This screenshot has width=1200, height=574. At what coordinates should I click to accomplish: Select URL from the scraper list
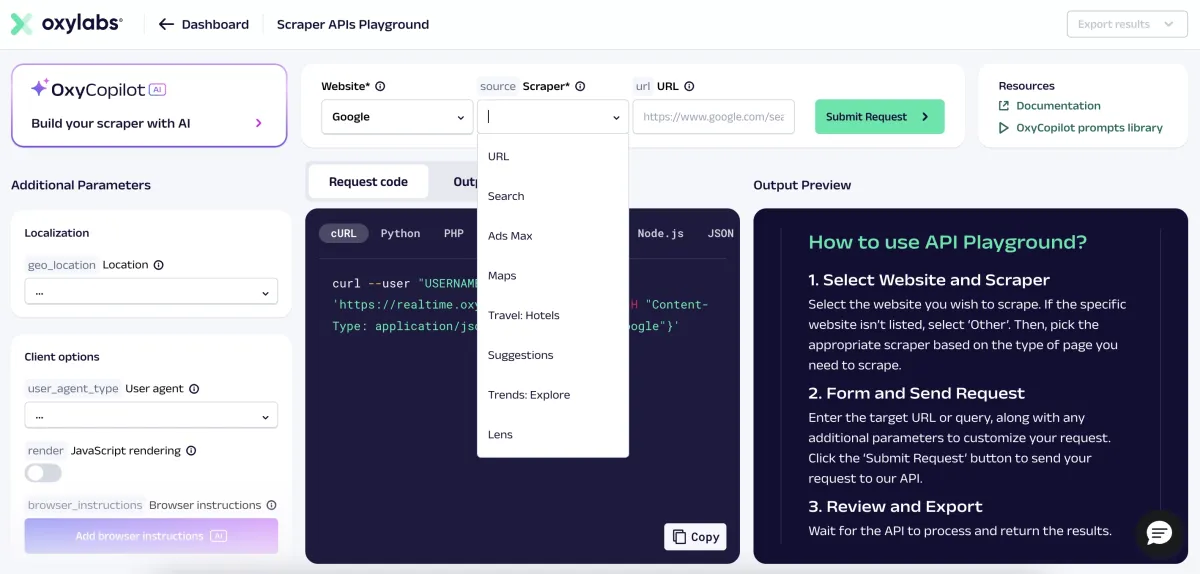click(553, 156)
